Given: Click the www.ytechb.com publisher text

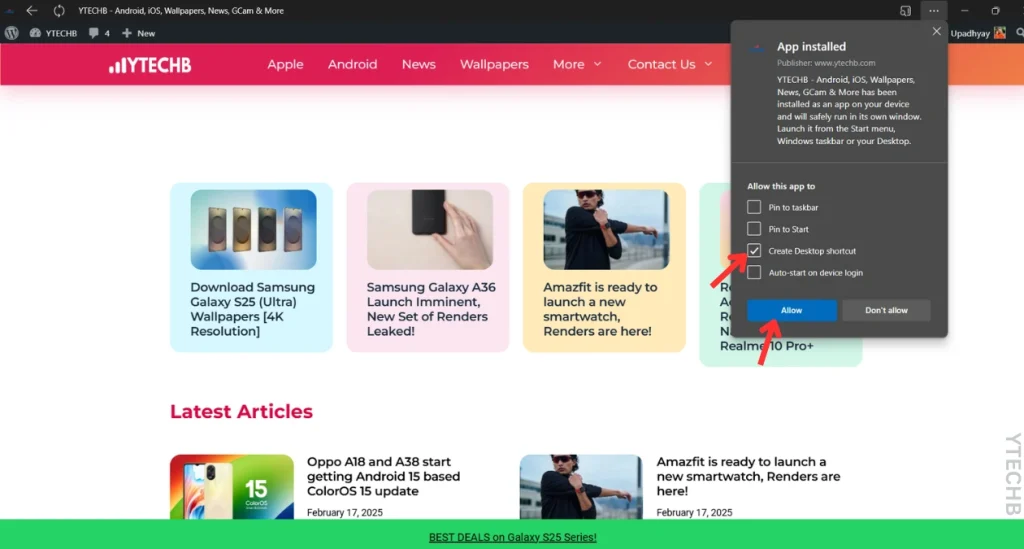Looking at the screenshot, I should [x=844, y=63].
